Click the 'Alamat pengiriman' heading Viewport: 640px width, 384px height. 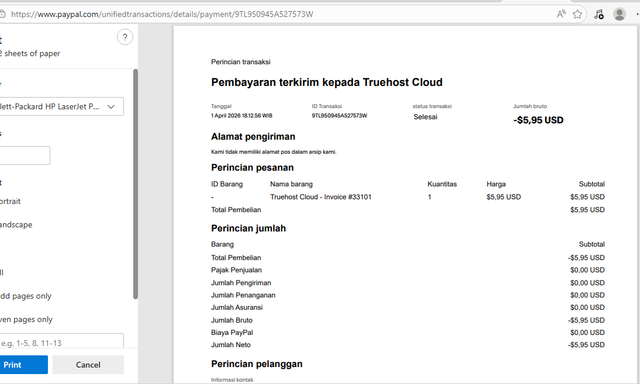click(x=253, y=137)
